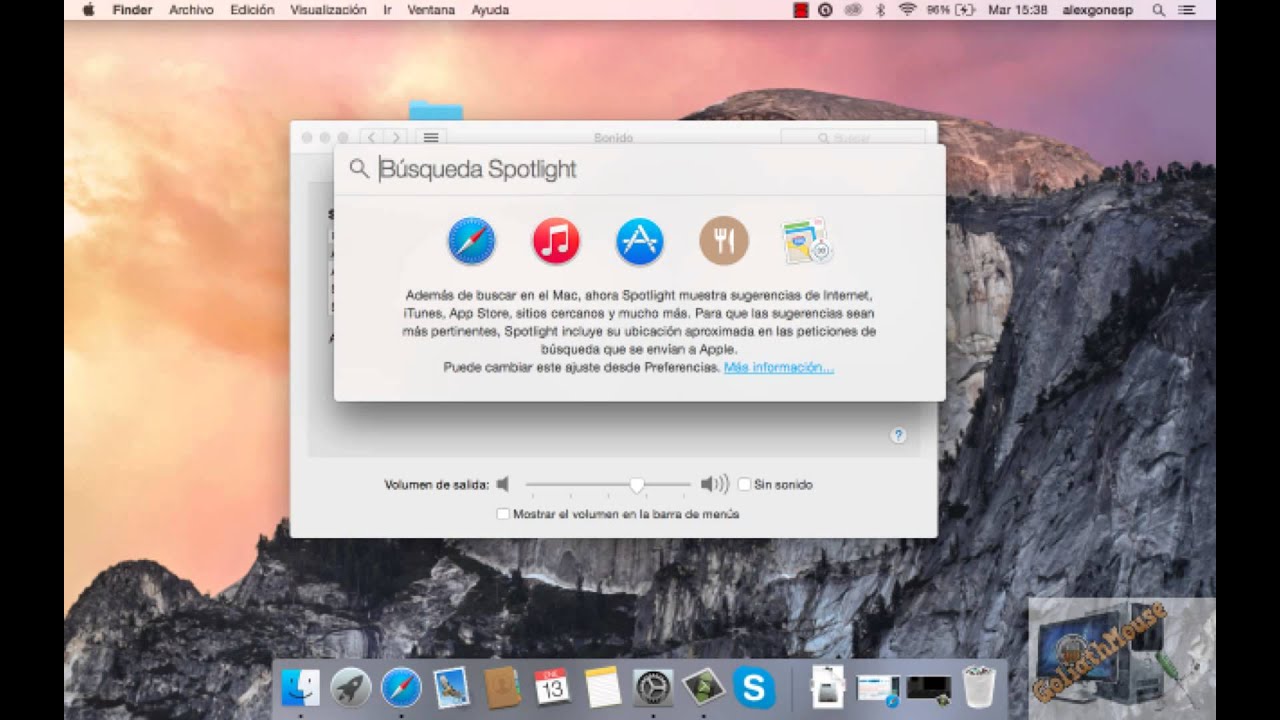Image resolution: width=1280 pixels, height=720 pixels.
Task: Open Finder from the Dock
Action: [300, 688]
